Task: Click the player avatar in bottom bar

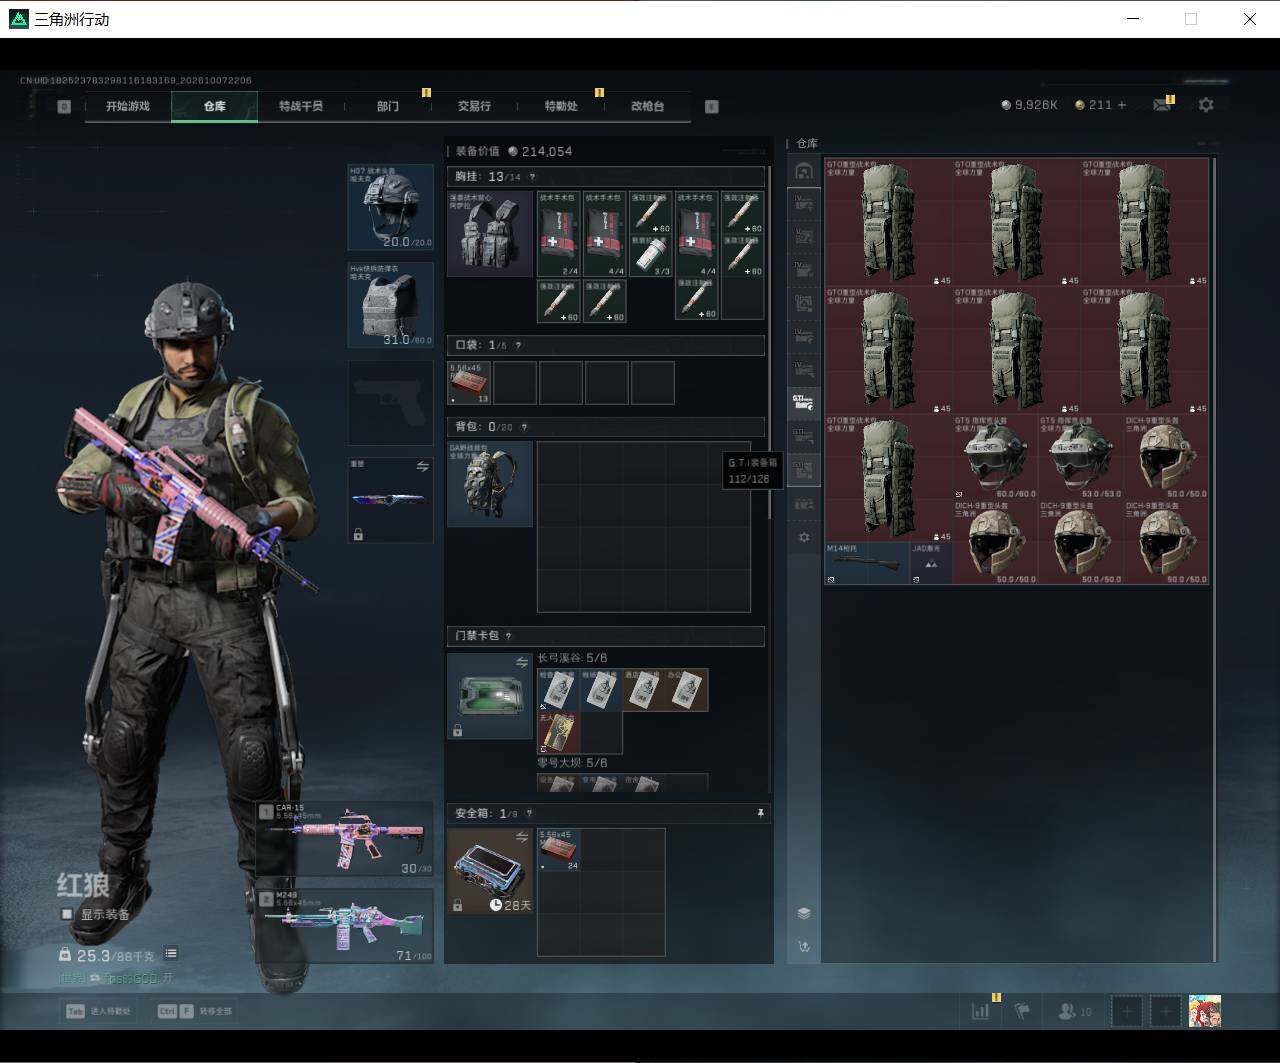Action: point(1205,1011)
